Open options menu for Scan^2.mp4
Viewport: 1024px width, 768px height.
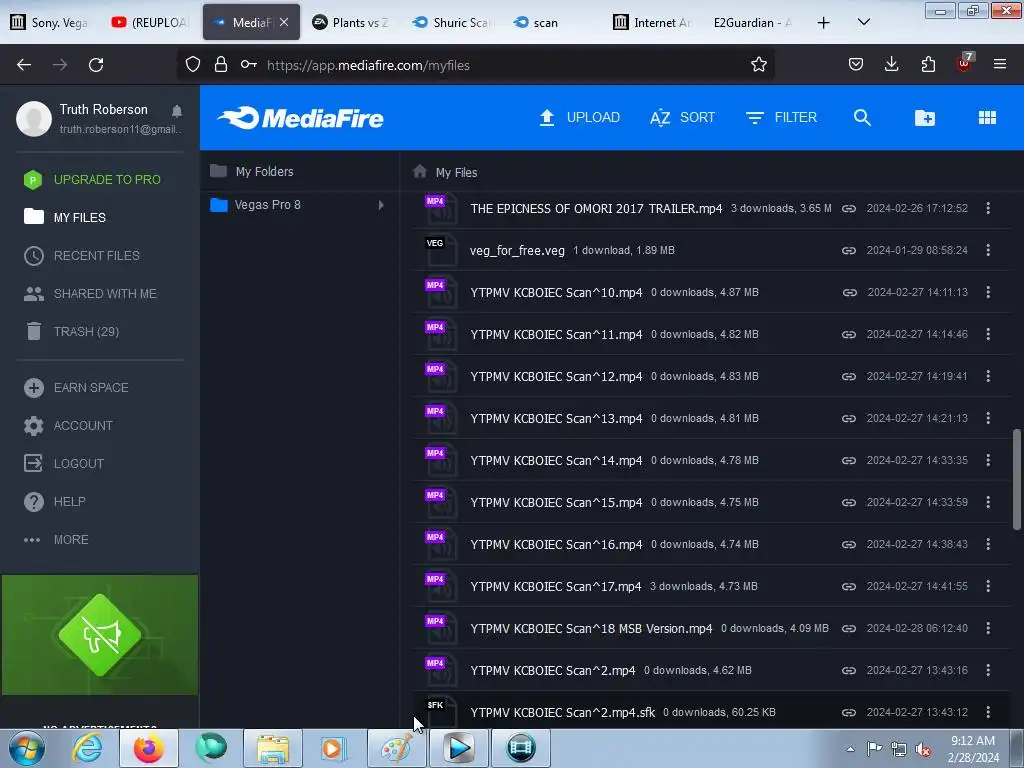point(988,671)
